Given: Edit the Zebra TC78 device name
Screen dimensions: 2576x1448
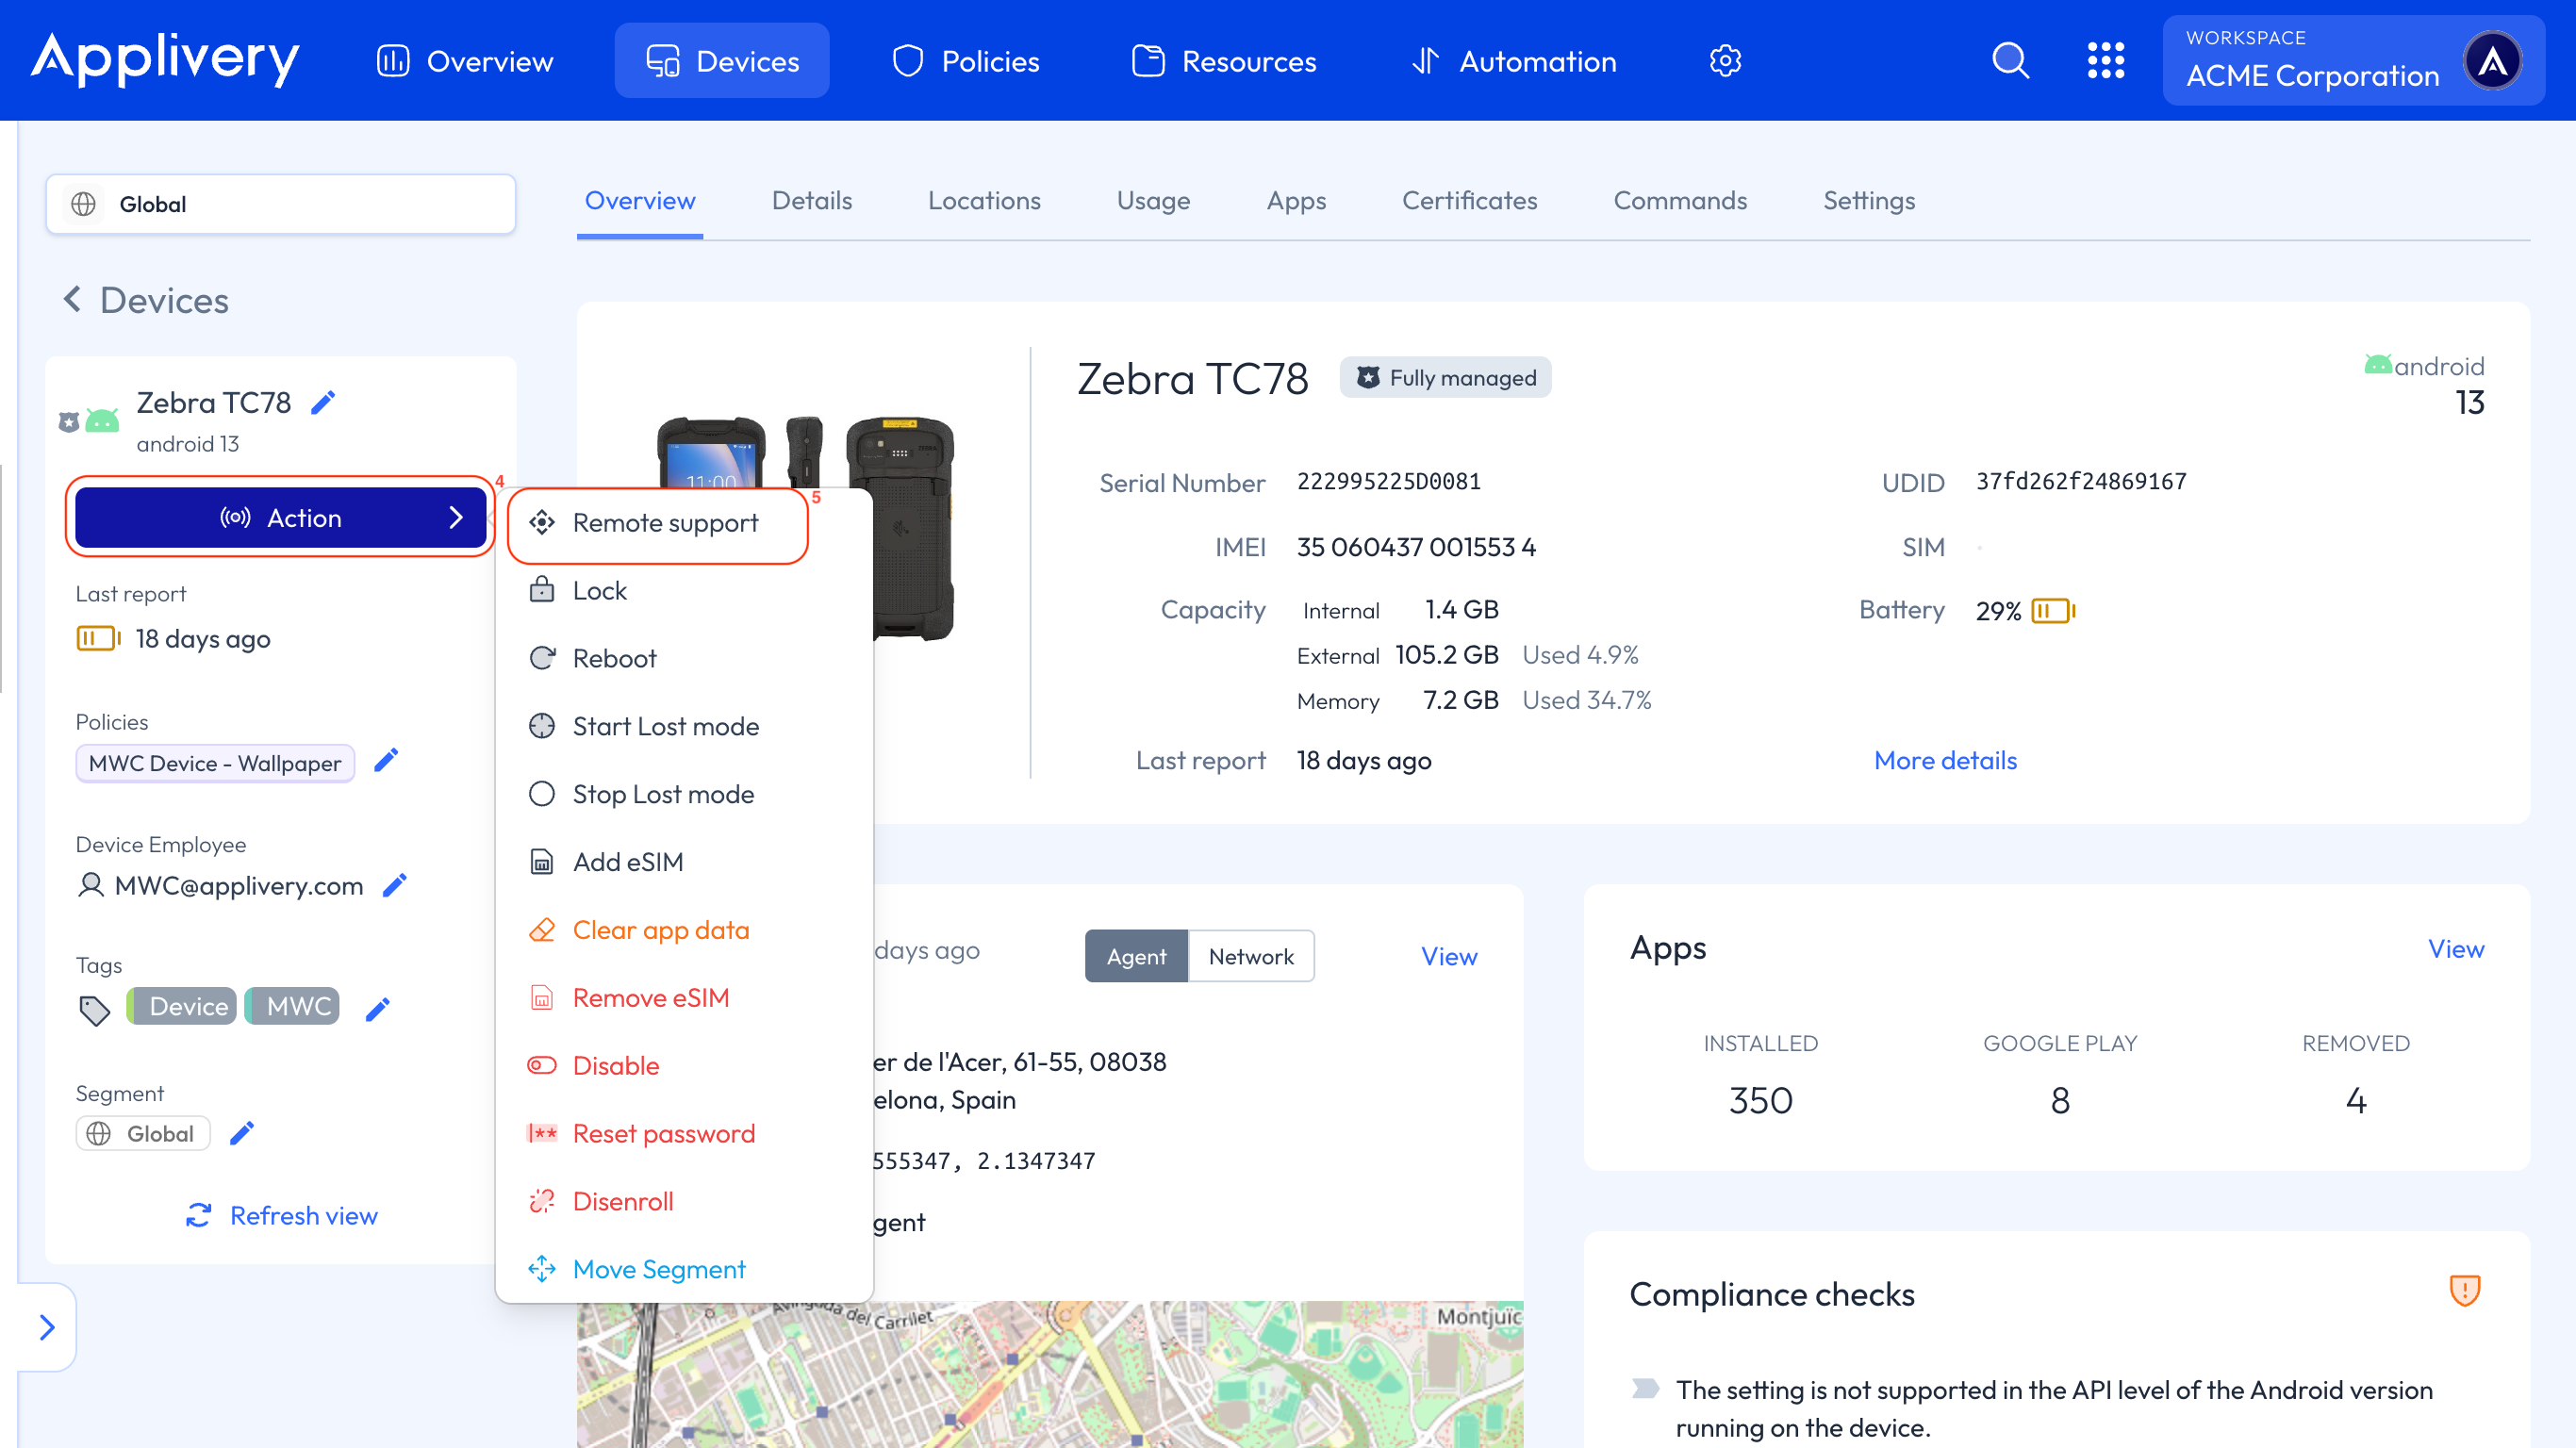Looking at the screenshot, I should [x=322, y=402].
